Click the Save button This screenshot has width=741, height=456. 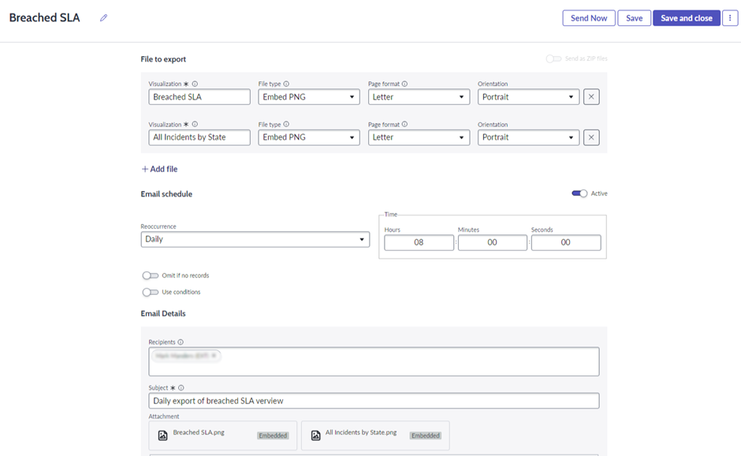[634, 18]
